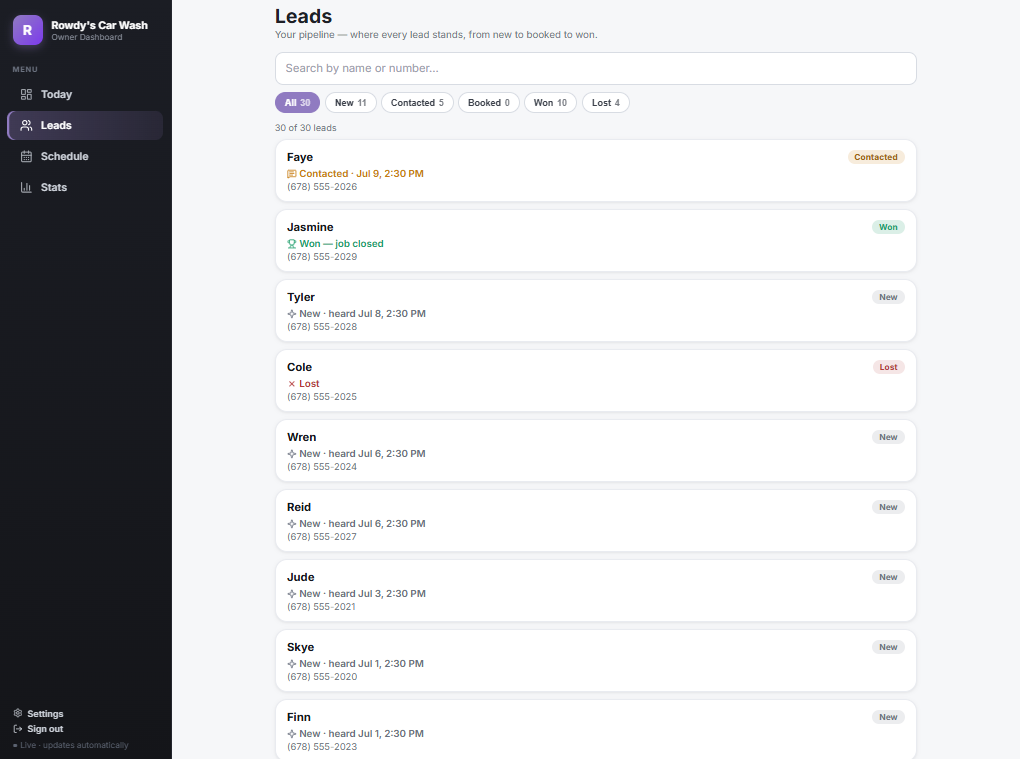The width and height of the screenshot is (1020, 759).
Task: Open Reid's lead name
Action: [x=299, y=507]
